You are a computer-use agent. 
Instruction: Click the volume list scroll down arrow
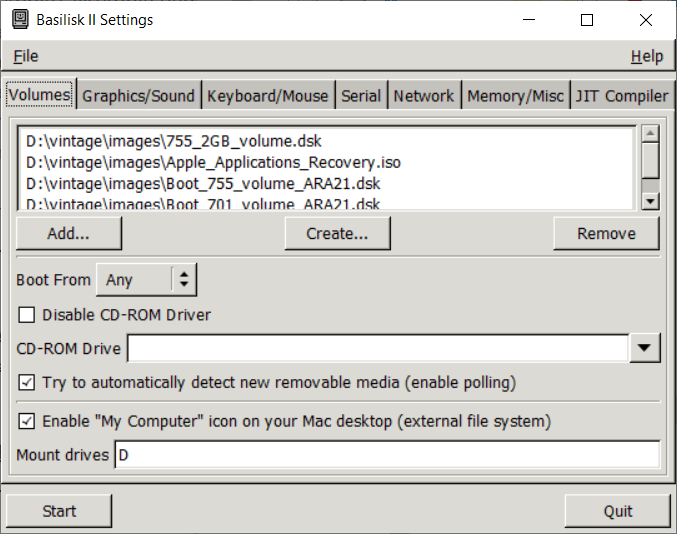tap(650, 201)
